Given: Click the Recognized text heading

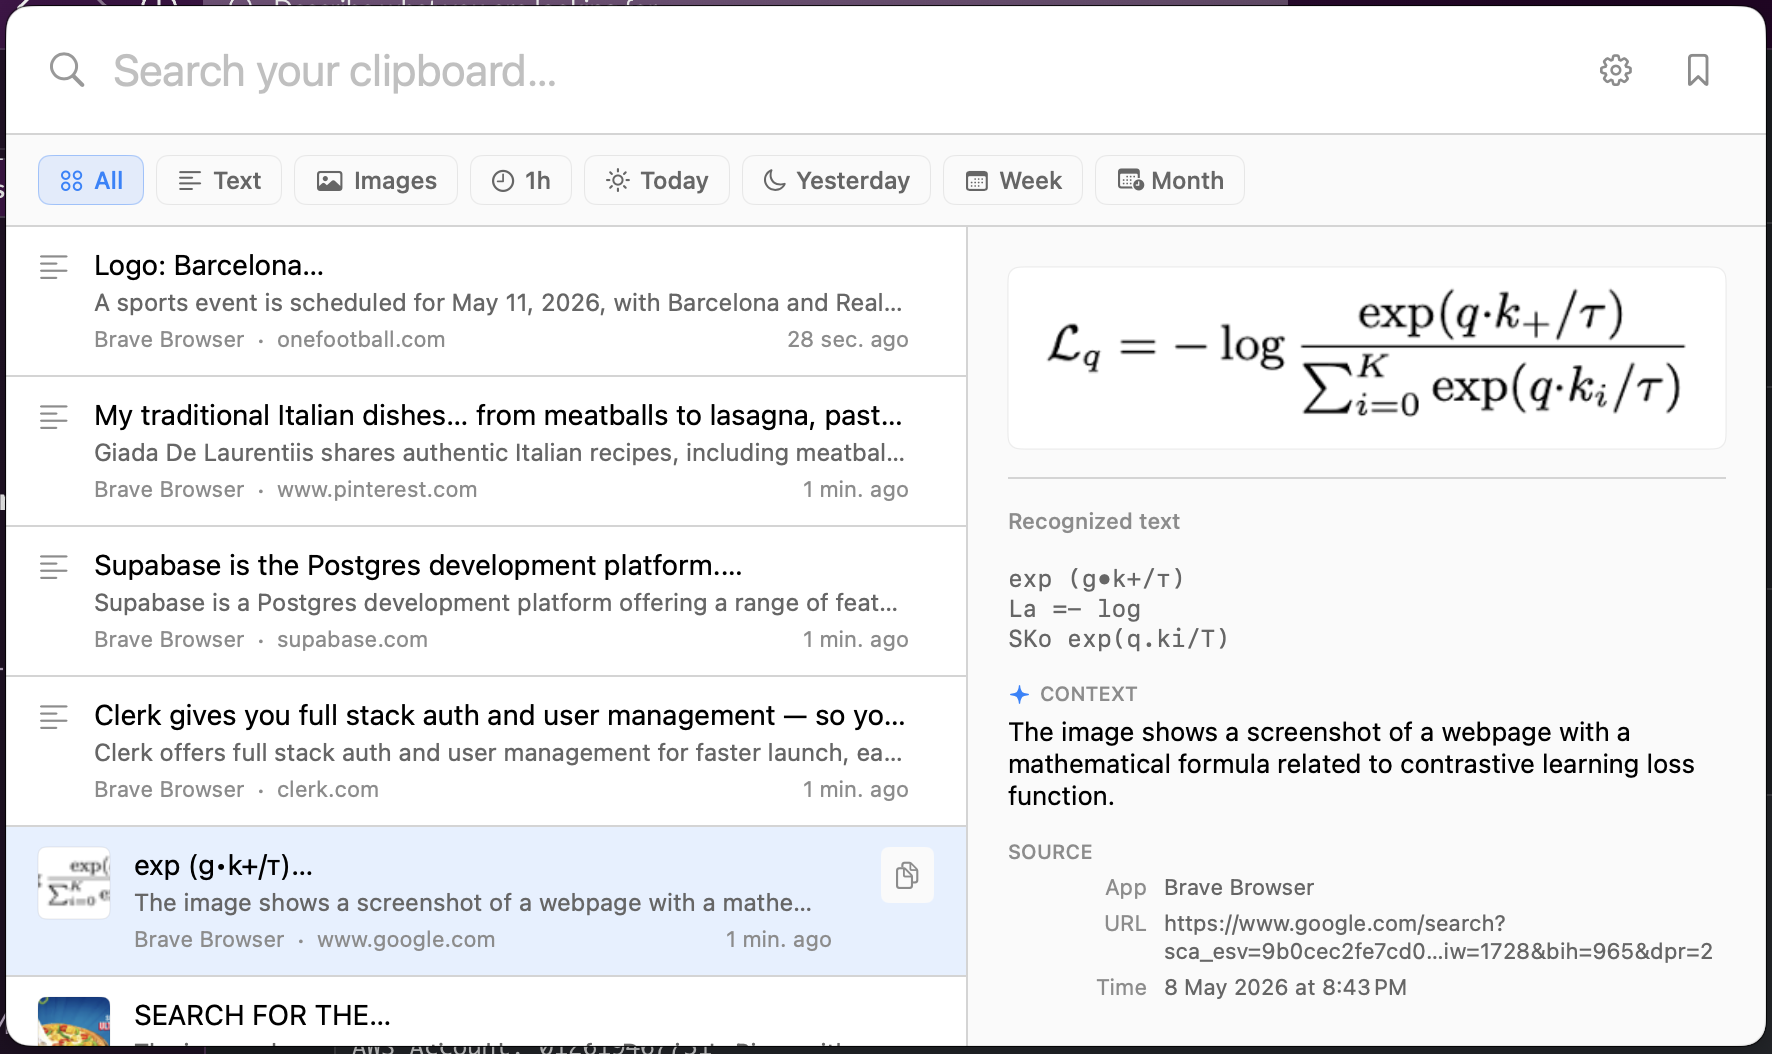Looking at the screenshot, I should (x=1094, y=521).
